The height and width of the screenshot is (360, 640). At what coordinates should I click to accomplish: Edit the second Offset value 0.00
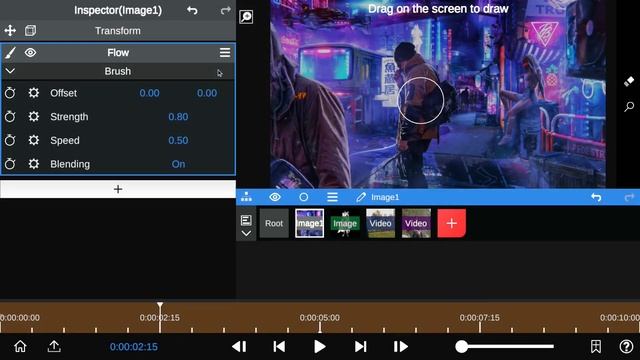tap(207, 93)
